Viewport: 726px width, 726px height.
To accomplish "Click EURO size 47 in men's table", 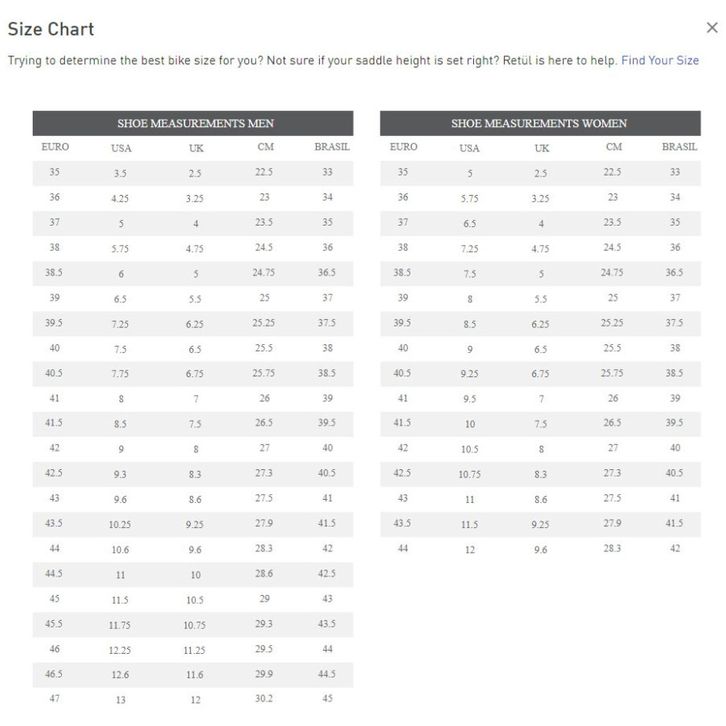I will [x=54, y=699].
